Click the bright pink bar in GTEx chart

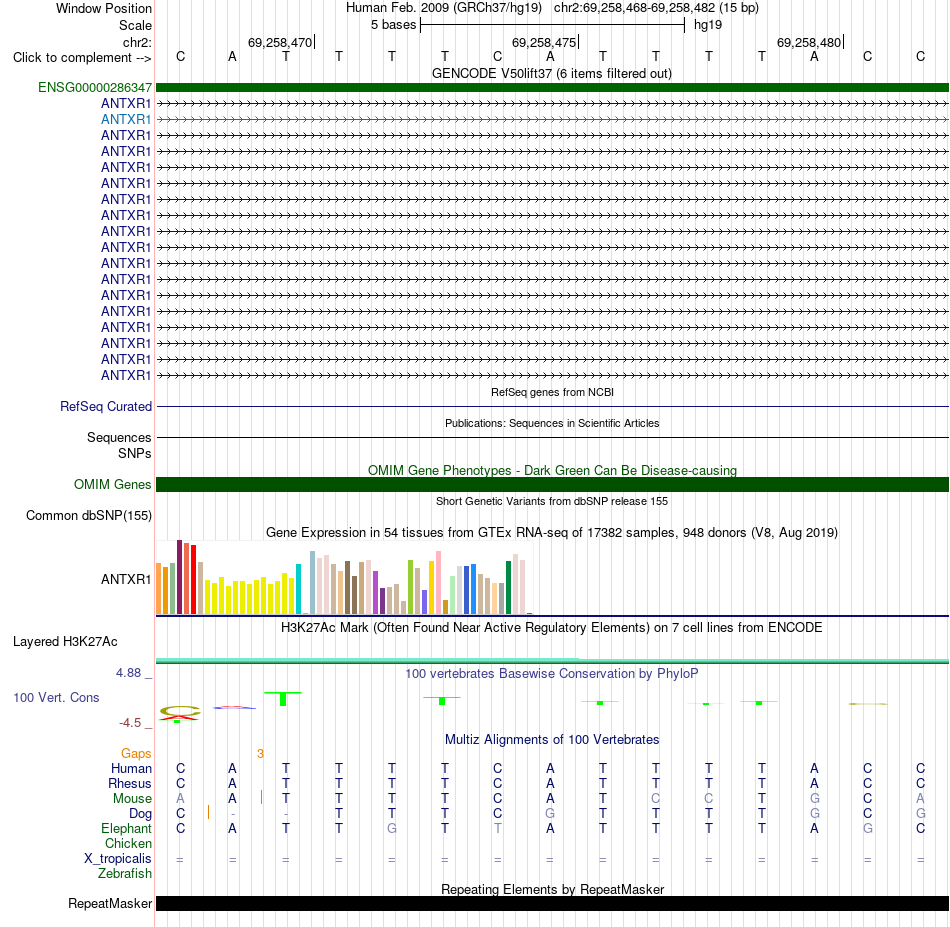pyautogui.click(x=439, y=583)
